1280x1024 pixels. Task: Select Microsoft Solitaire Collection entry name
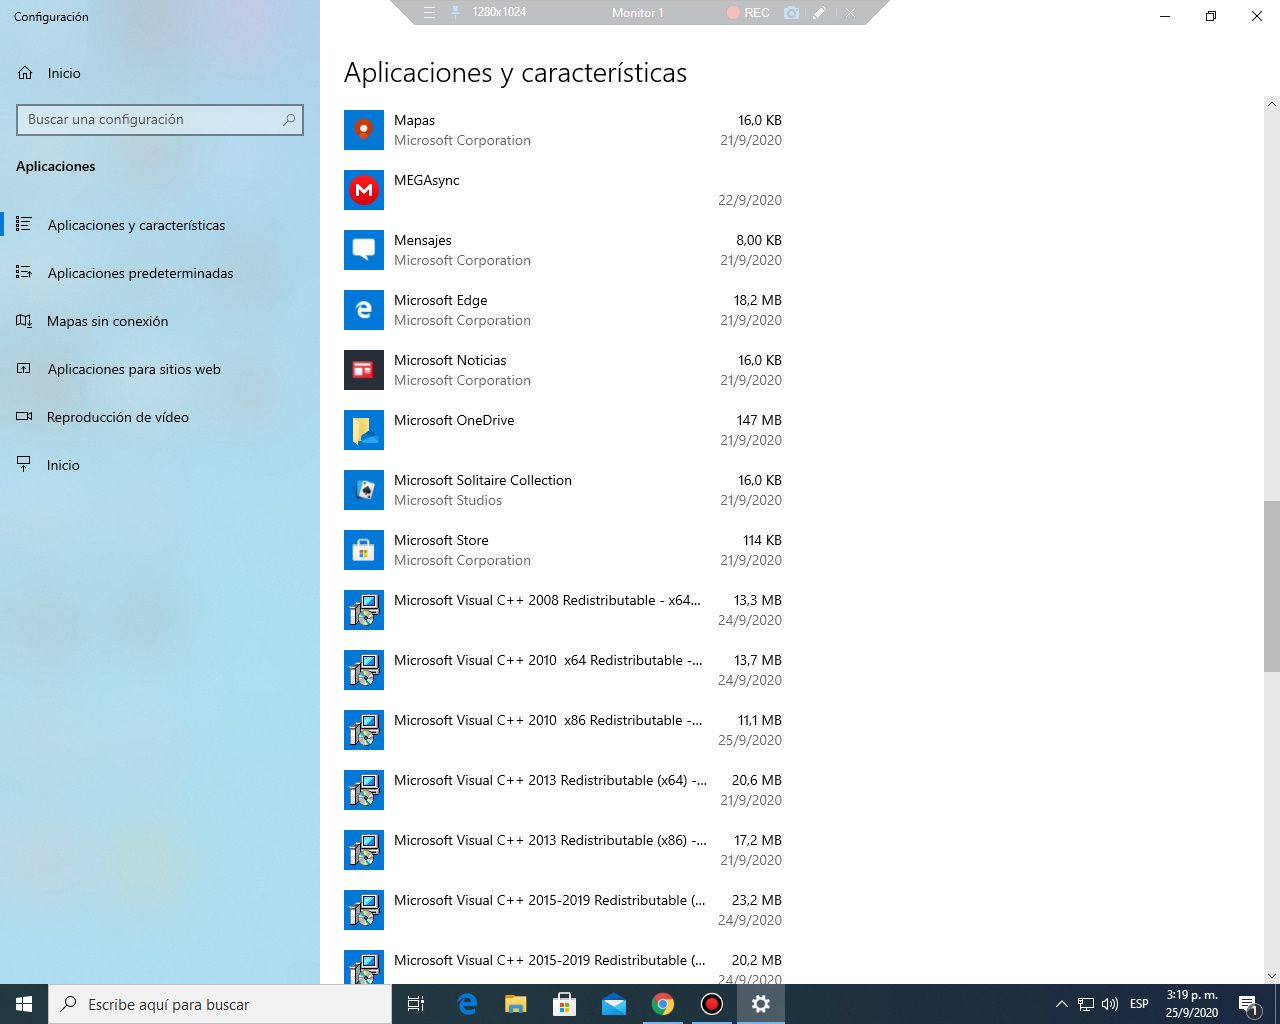[x=483, y=480]
